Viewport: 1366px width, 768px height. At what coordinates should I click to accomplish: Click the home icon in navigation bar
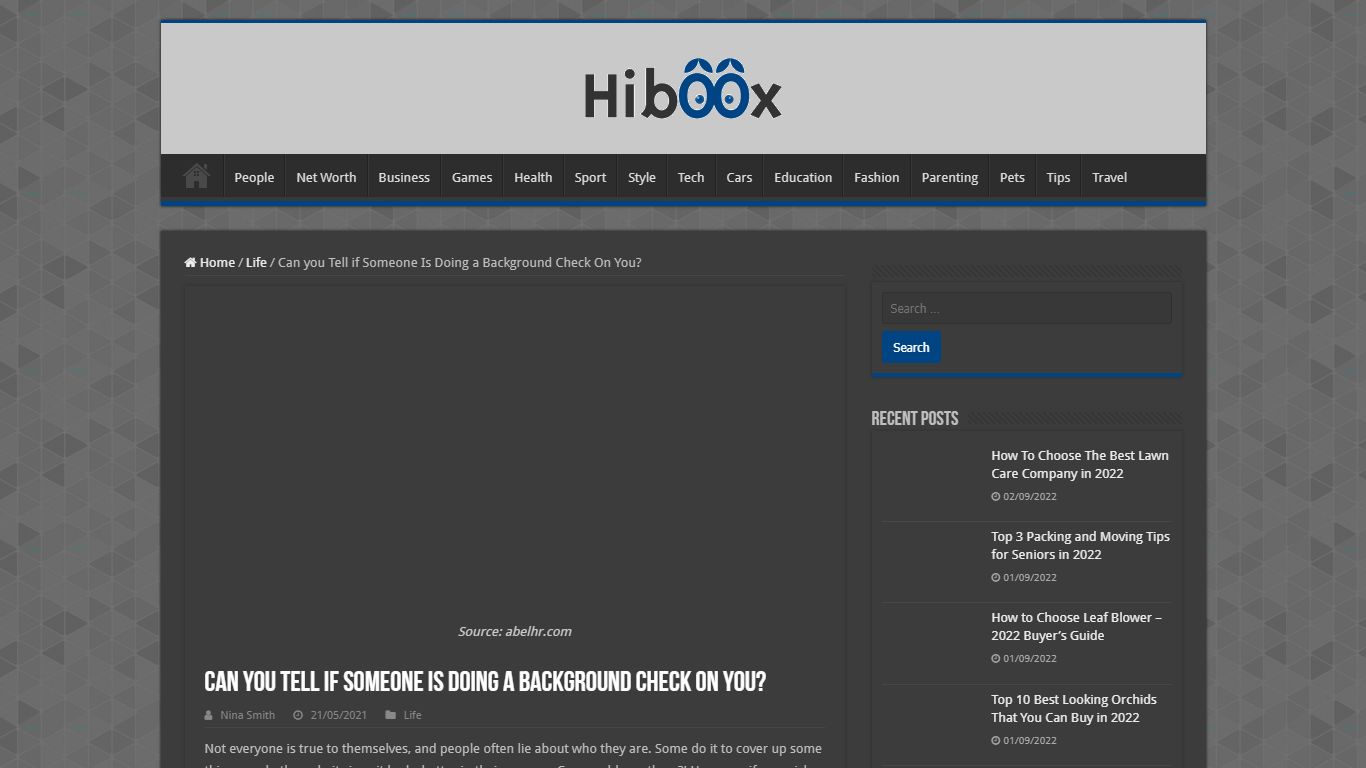coord(196,176)
